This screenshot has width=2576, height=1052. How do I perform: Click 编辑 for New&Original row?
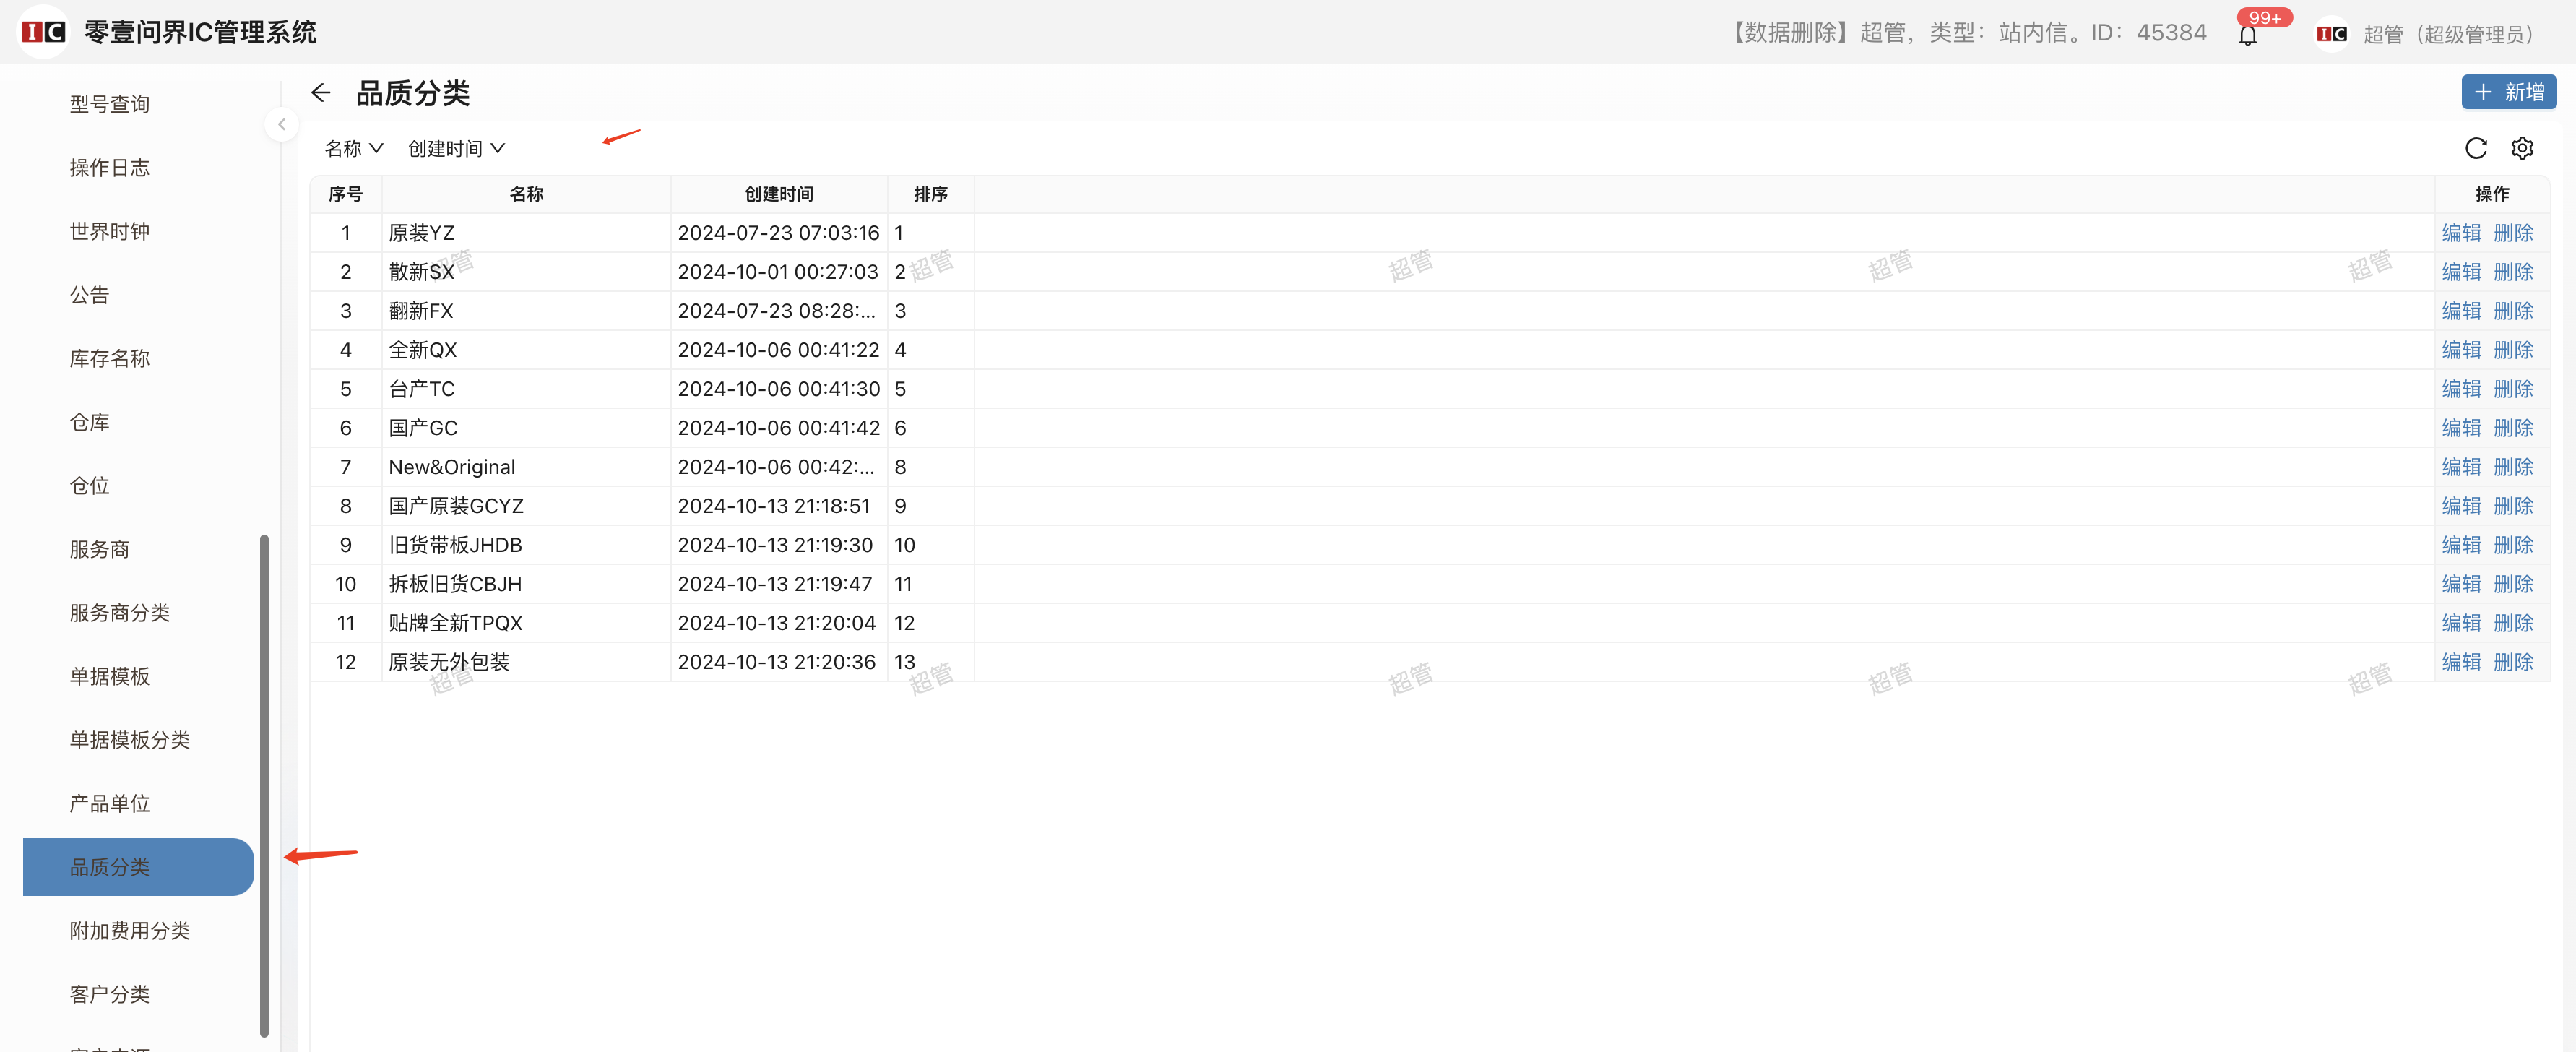coord(2461,467)
